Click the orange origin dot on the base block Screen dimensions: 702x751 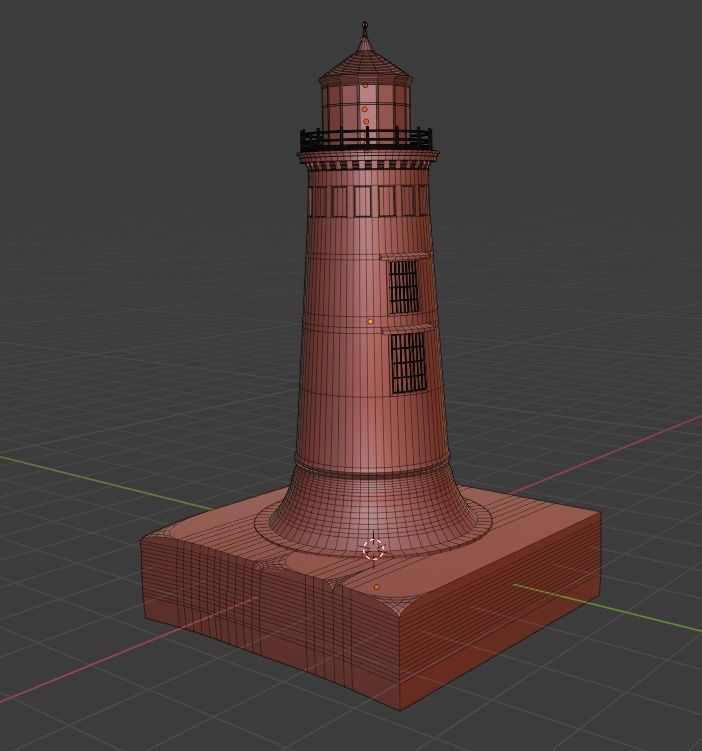[376, 587]
